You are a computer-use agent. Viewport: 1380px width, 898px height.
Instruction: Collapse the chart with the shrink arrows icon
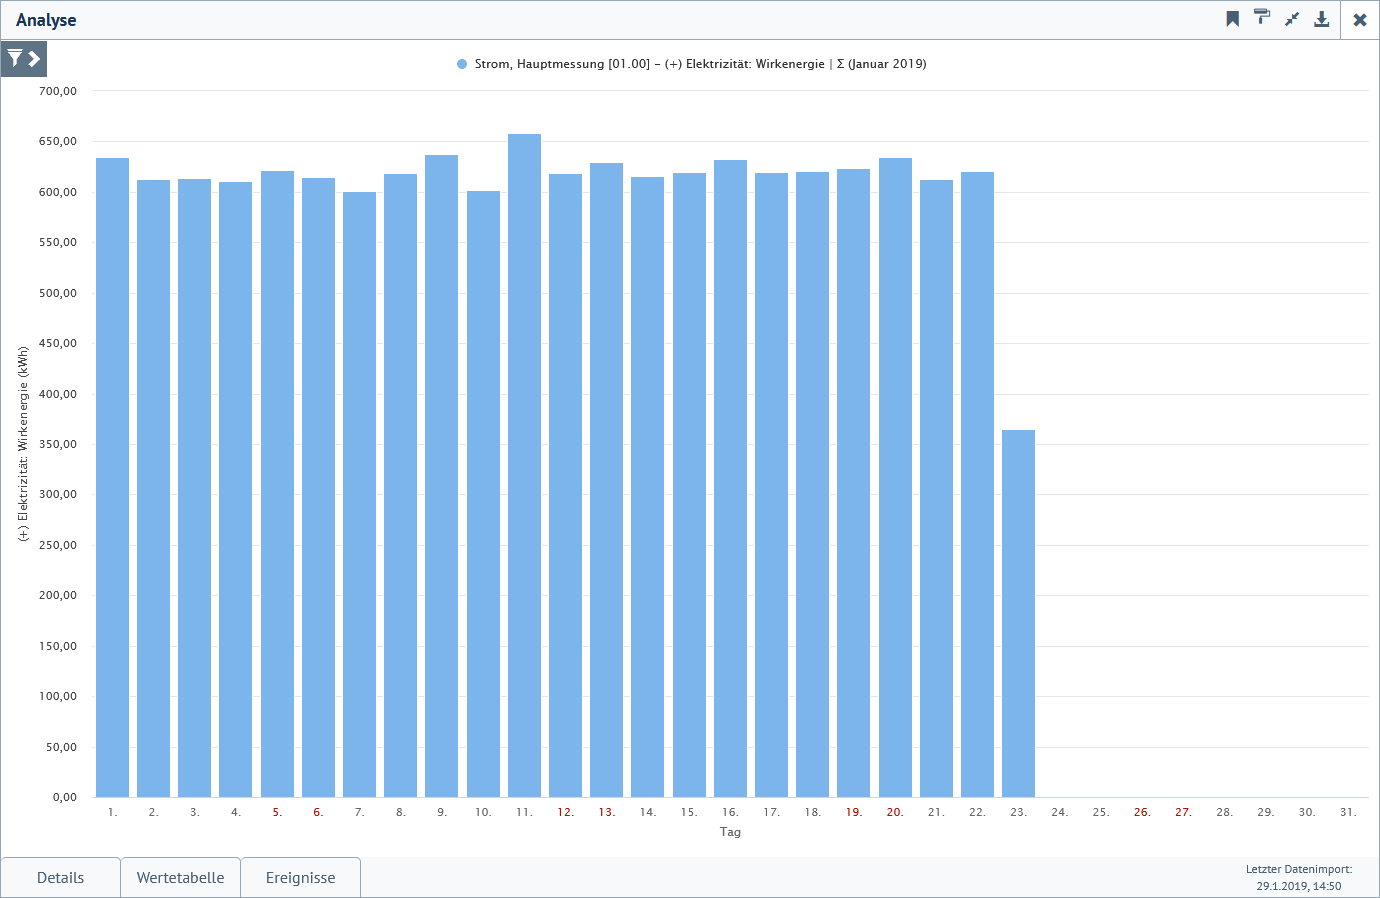click(1292, 19)
